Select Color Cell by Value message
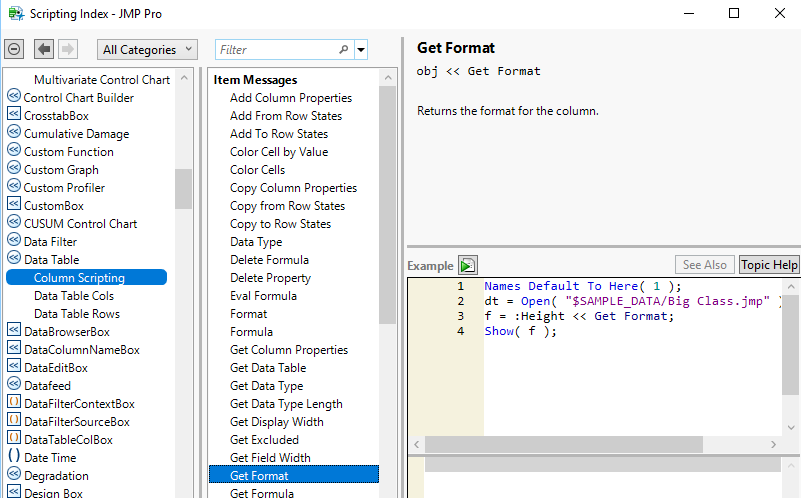Image resolution: width=801 pixels, height=498 pixels. coord(279,152)
